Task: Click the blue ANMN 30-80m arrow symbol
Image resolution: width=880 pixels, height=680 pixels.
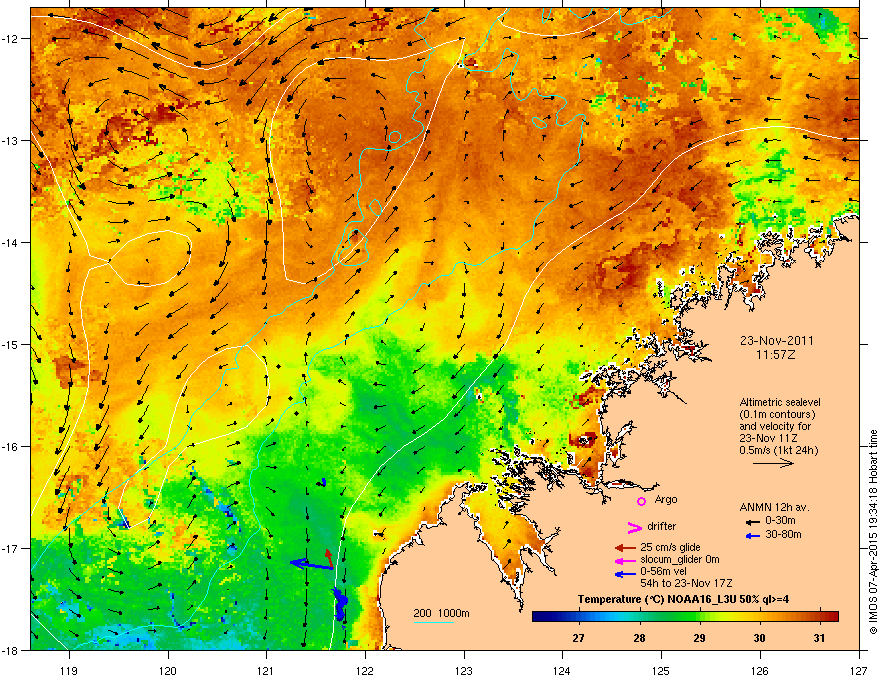Action: pos(753,536)
